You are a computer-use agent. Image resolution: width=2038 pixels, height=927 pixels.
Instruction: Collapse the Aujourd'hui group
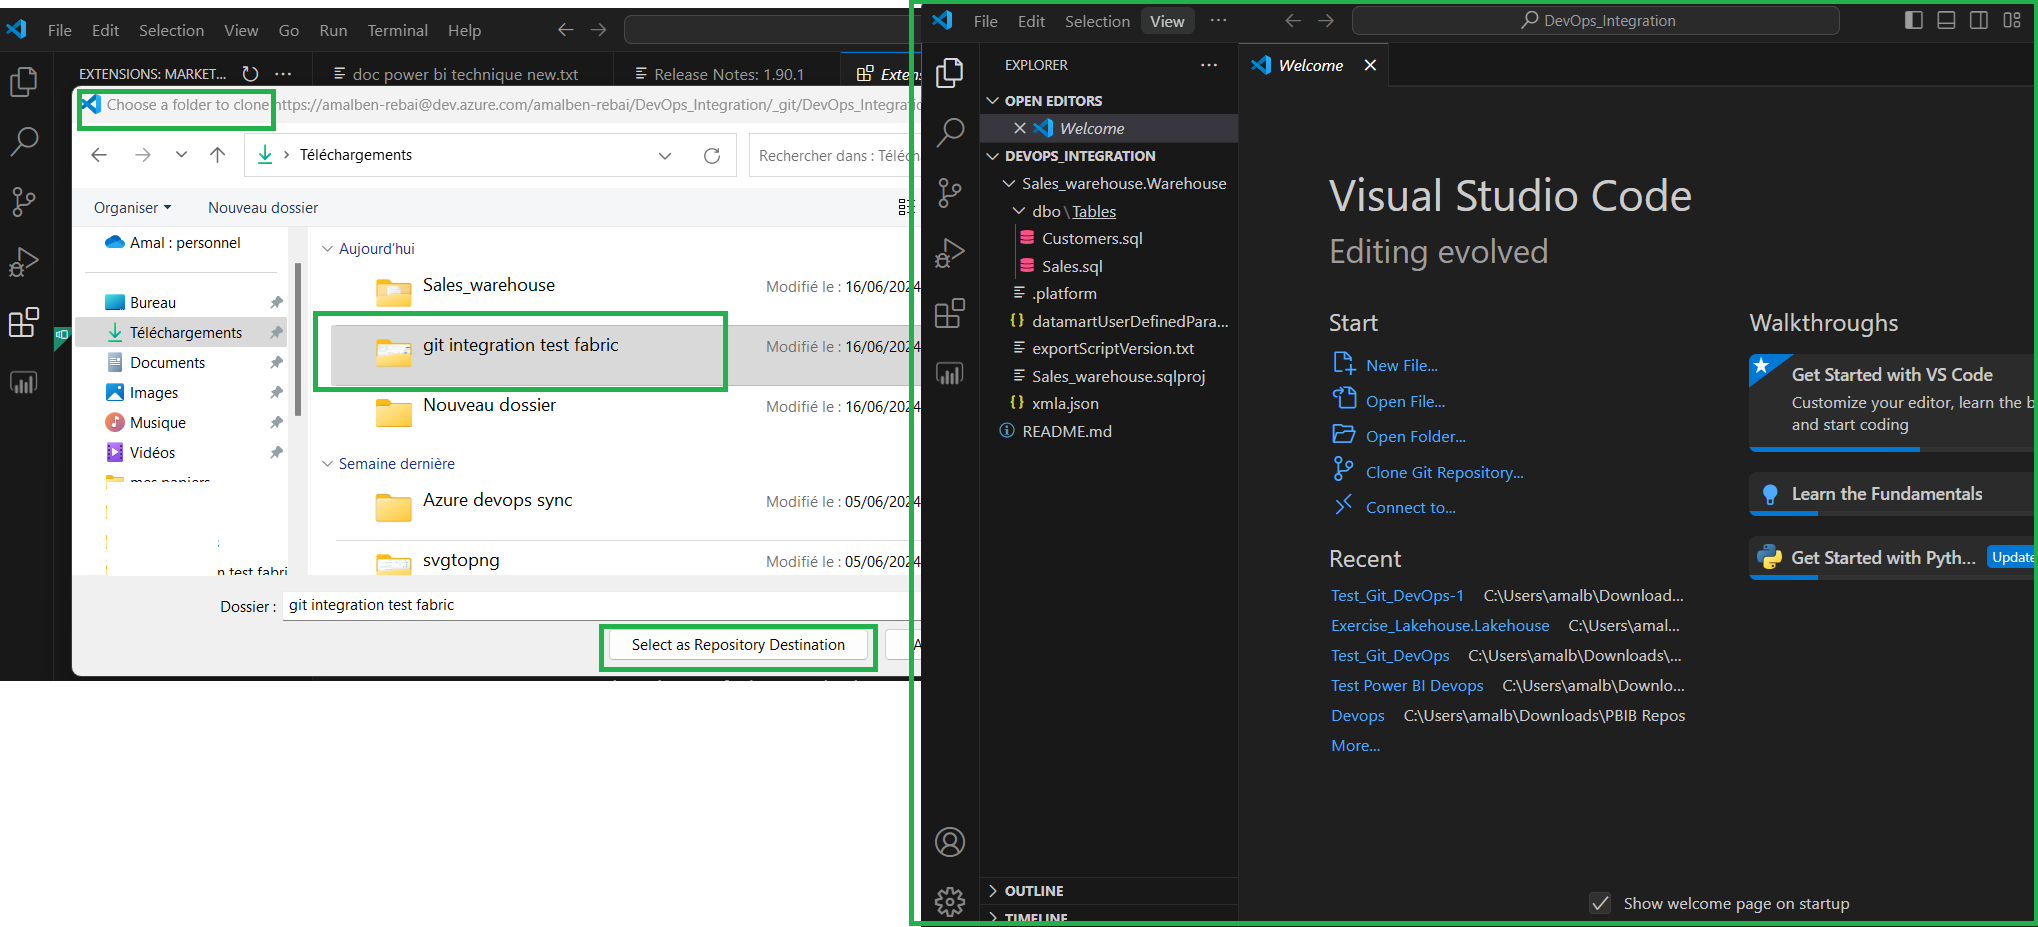point(327,249)
